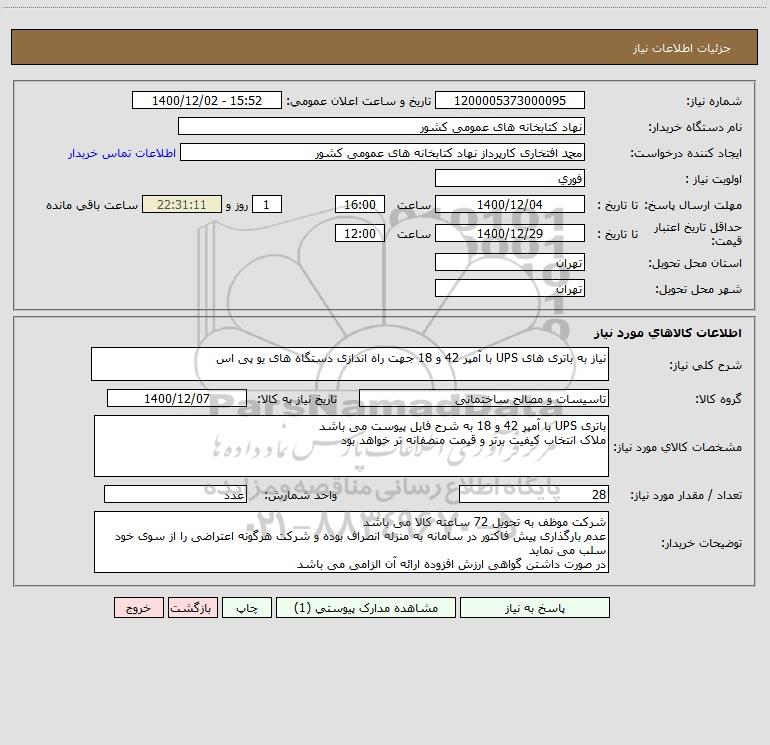Screen dimensions: 770x745
Task: Click the چاپ print button
Action: tap(247, 608)
